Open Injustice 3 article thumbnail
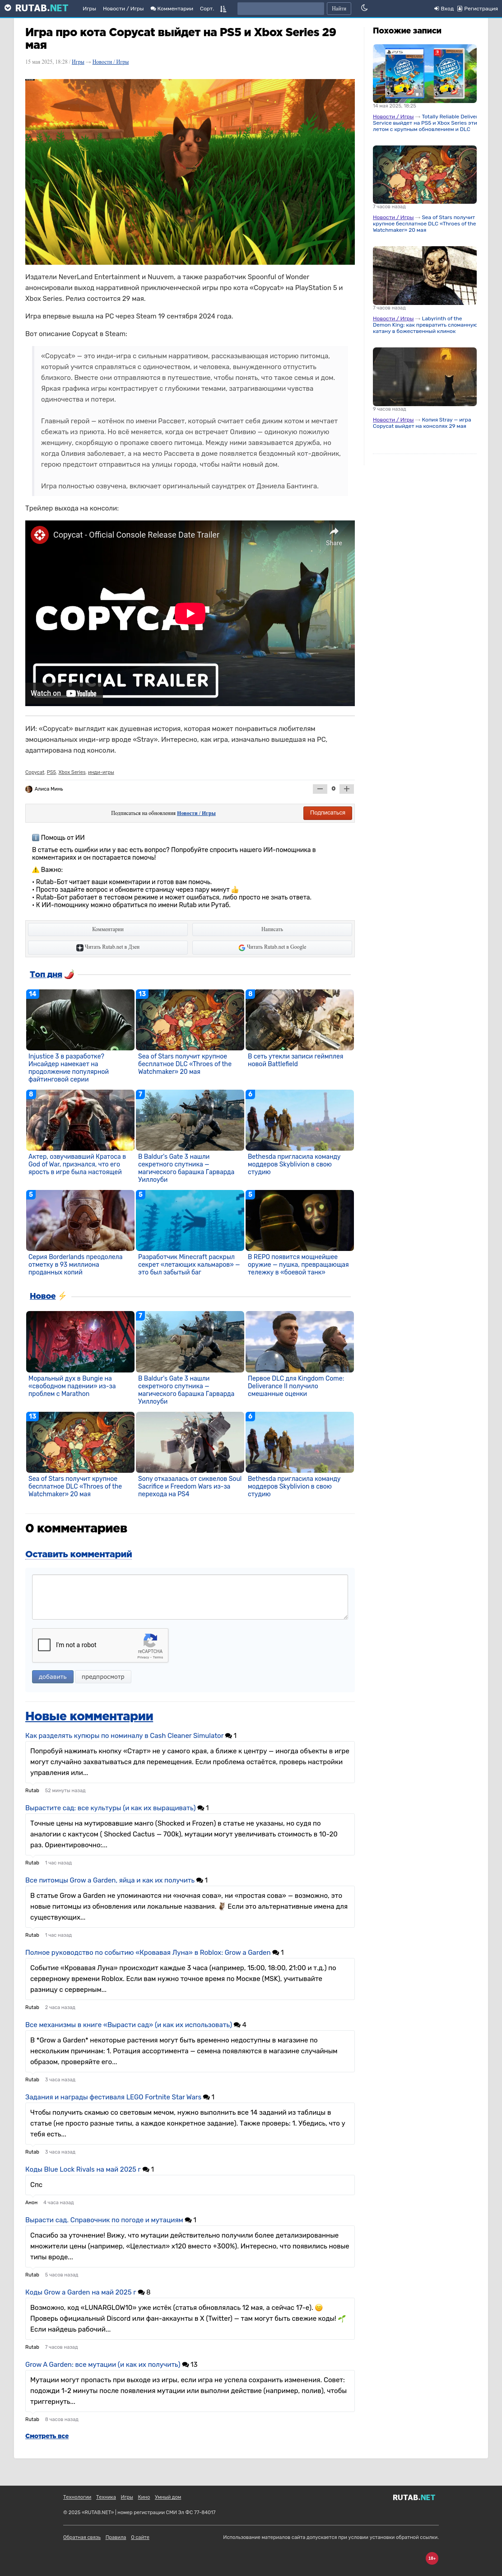This screenshot has width=502, height=2576. [80, 1020]
